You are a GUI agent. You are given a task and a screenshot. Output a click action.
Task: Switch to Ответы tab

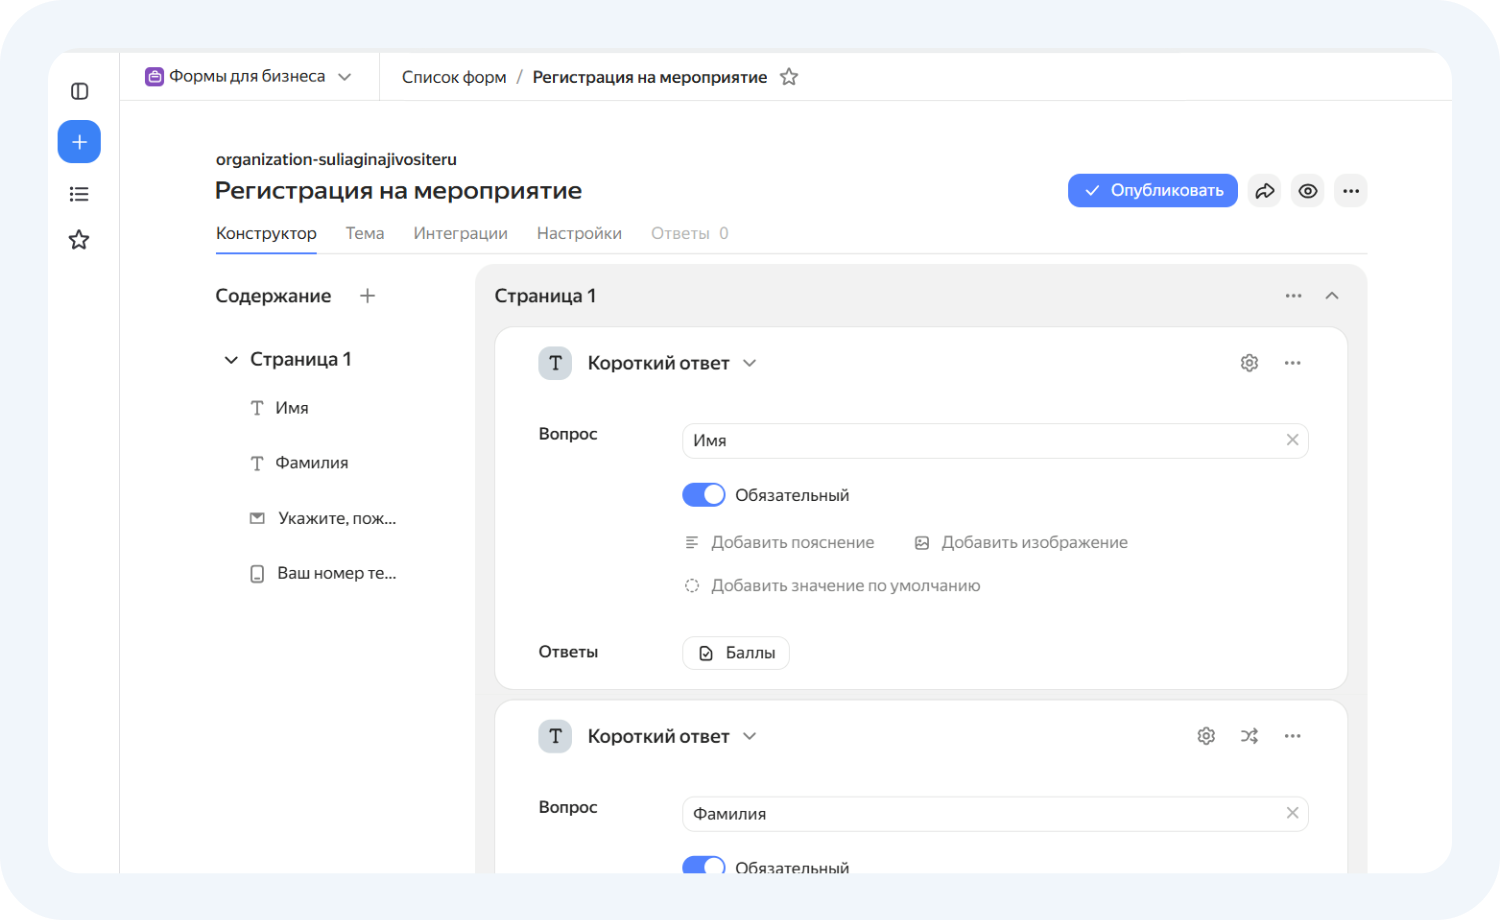coord(690,233)
